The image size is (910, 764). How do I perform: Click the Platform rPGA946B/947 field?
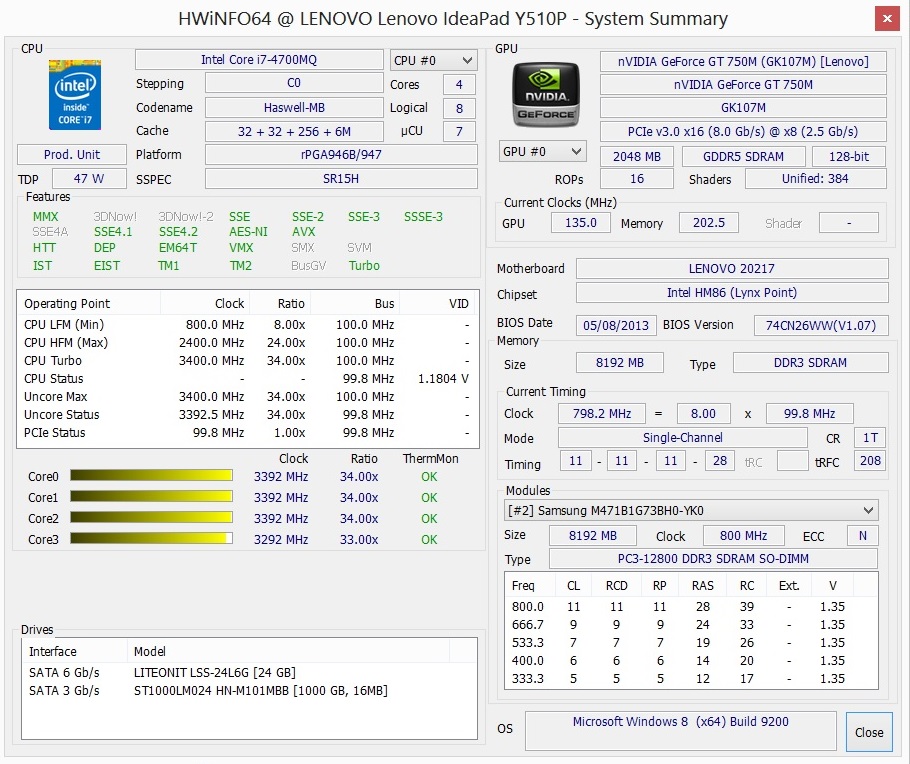(341, 154)
